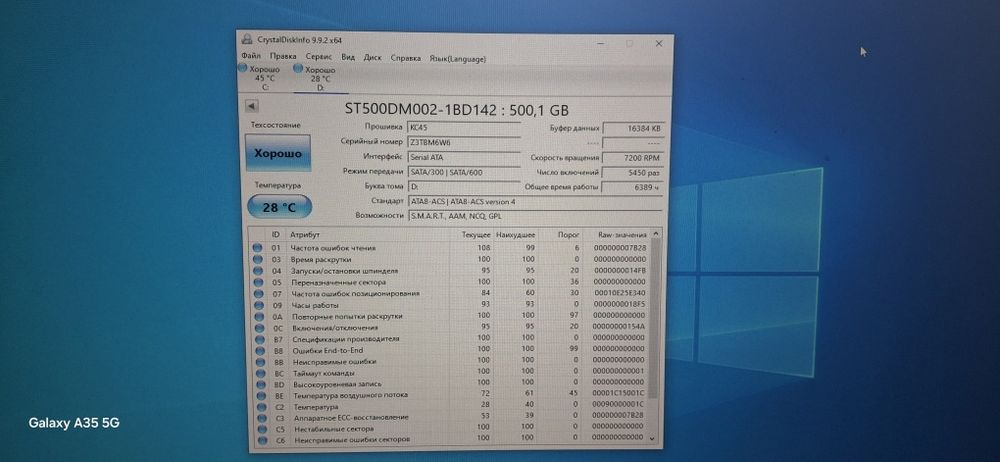Click status icon for Неисправимые ошибки секторов row
Viewport: 1000px width, 462px height.
pos(261,440)
